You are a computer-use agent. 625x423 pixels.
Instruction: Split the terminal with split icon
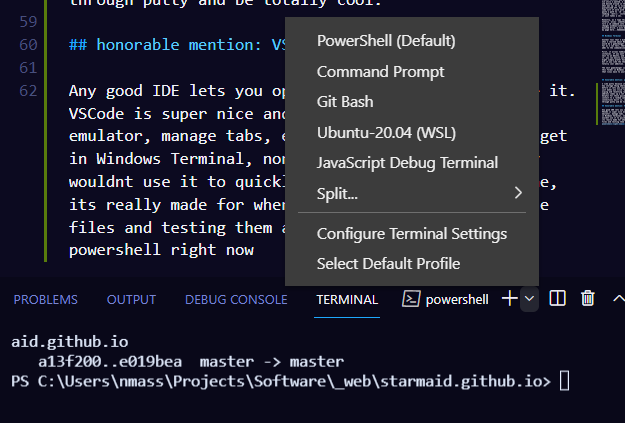click(x=557, y=298)
